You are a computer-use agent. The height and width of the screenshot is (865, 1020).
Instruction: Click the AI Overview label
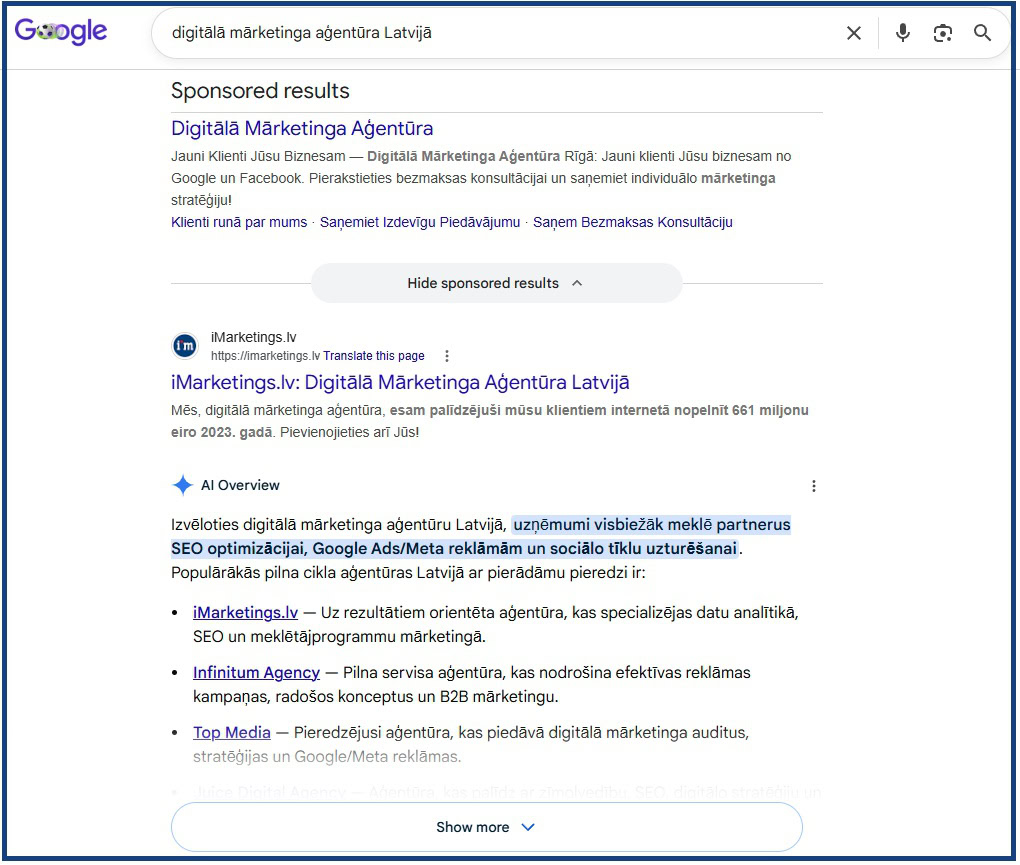tap(240, 485)
